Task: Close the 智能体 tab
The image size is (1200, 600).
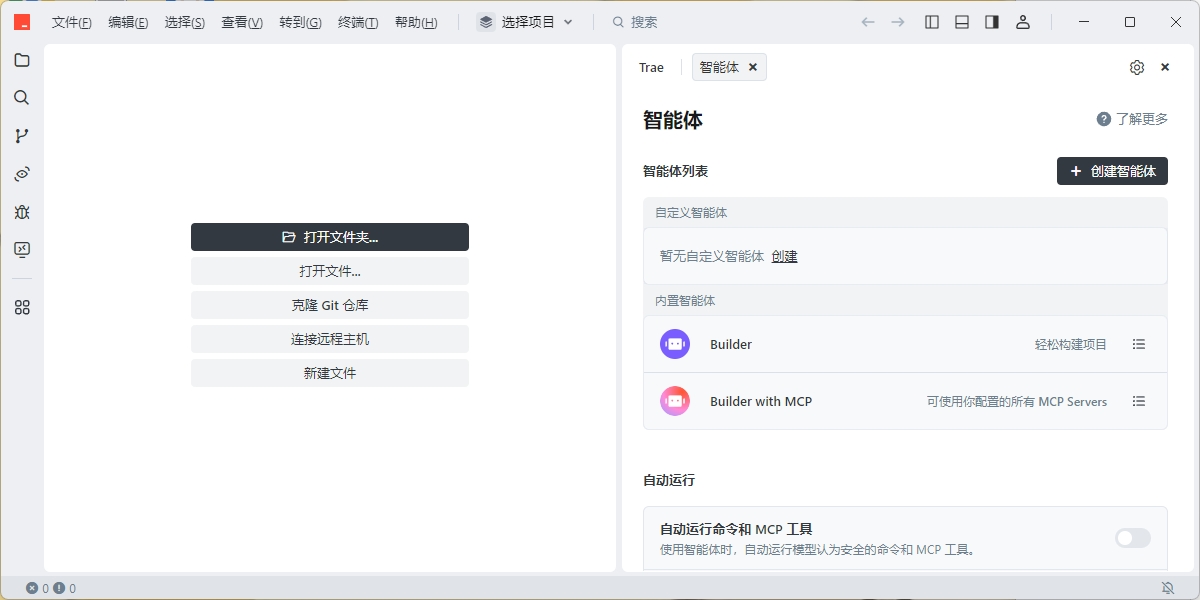Action: [x=753, y=67]
